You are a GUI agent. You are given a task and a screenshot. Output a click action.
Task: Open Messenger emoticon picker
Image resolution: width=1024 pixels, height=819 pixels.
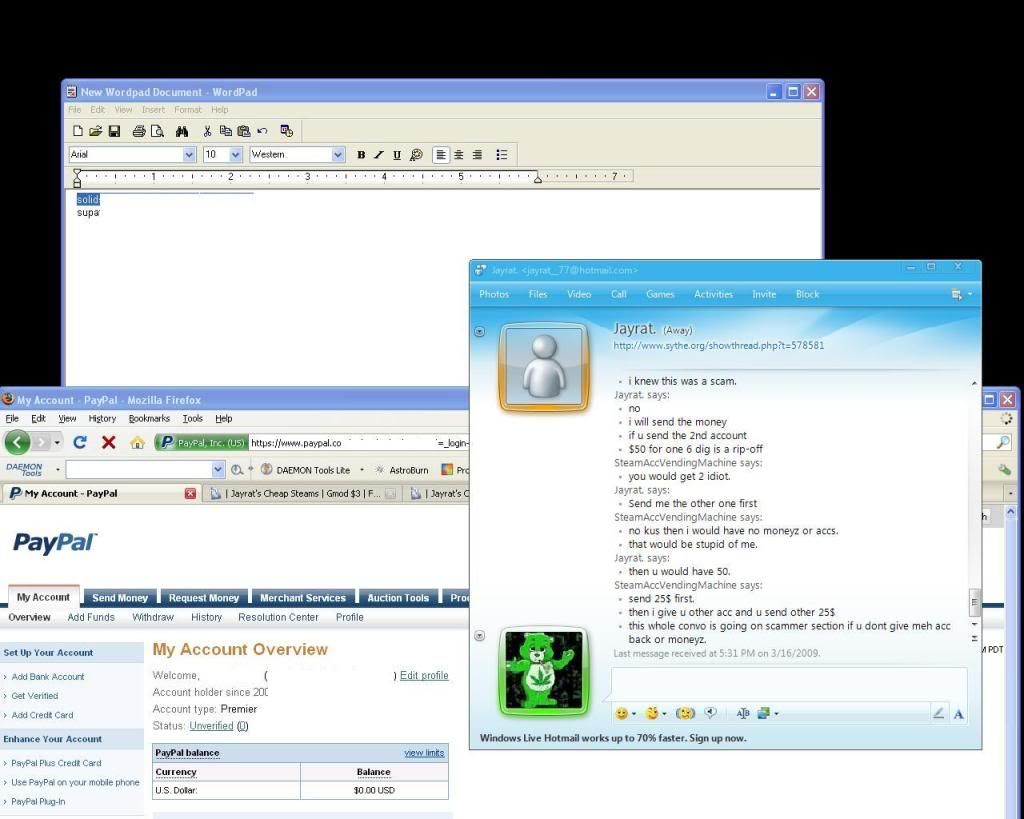click(624, 713)
